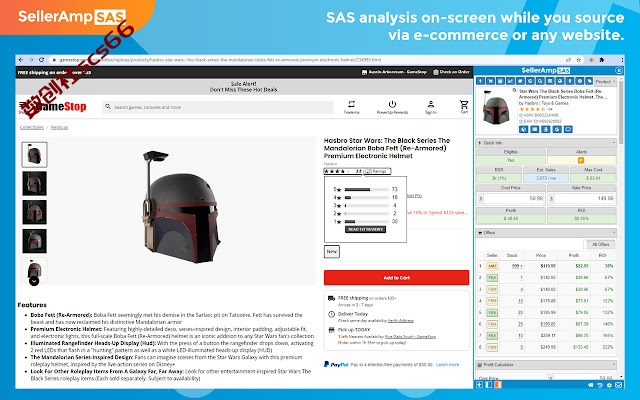Click the orange right dock layout icon
The height and width of the screenshot is (400, 640).
498,385
